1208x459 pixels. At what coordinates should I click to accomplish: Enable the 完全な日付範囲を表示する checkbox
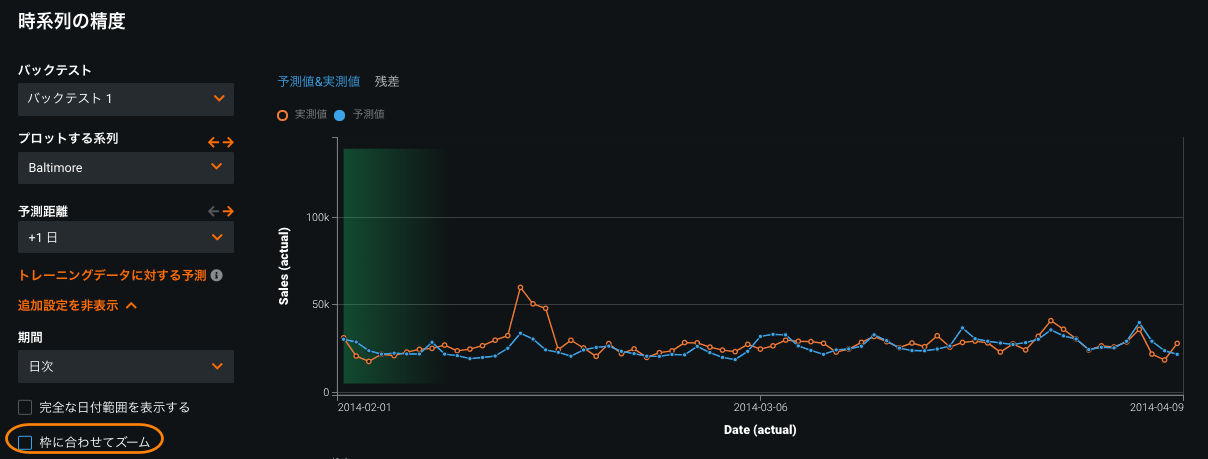pos(25,407)
